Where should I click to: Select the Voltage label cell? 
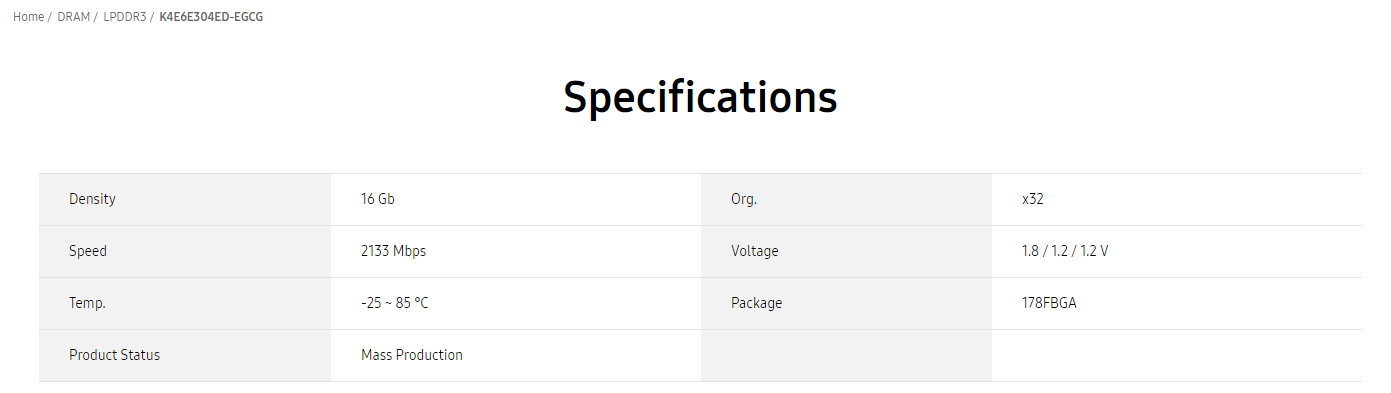(846, 252)
